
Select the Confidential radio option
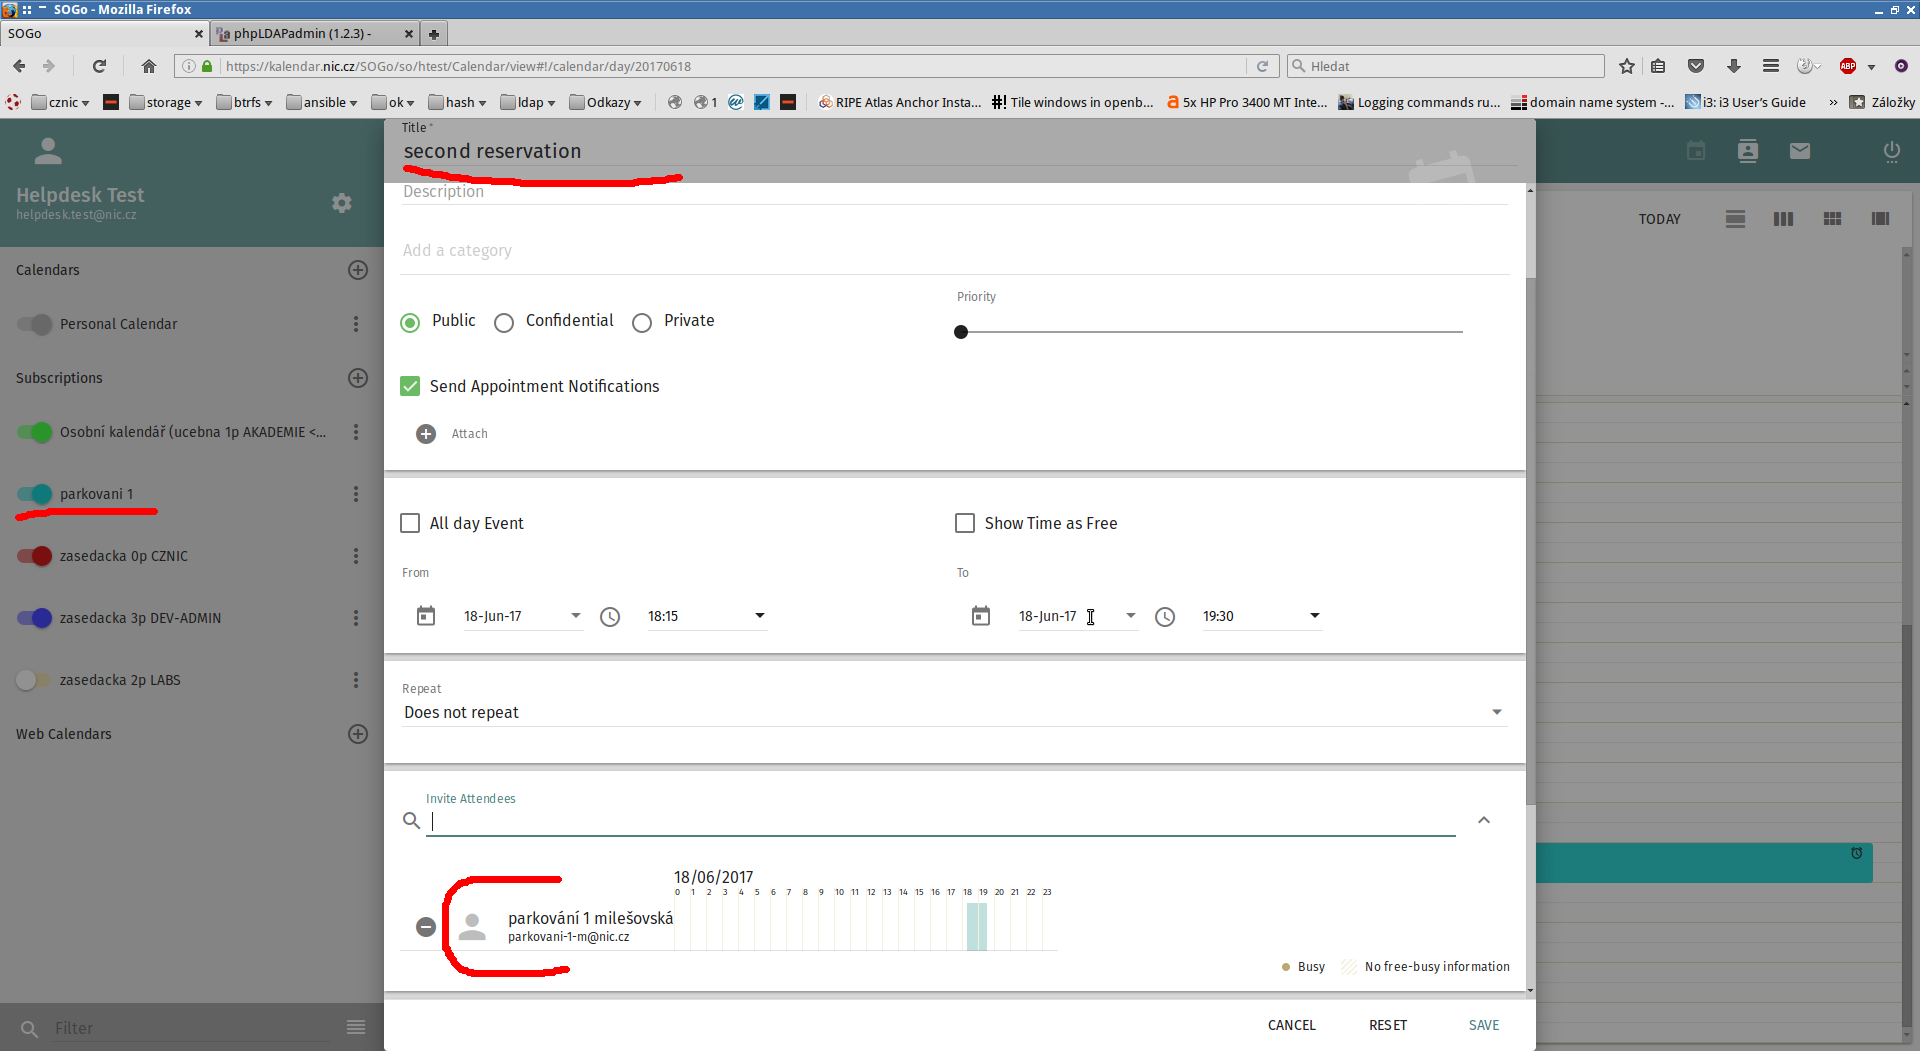tap(504, 322)
